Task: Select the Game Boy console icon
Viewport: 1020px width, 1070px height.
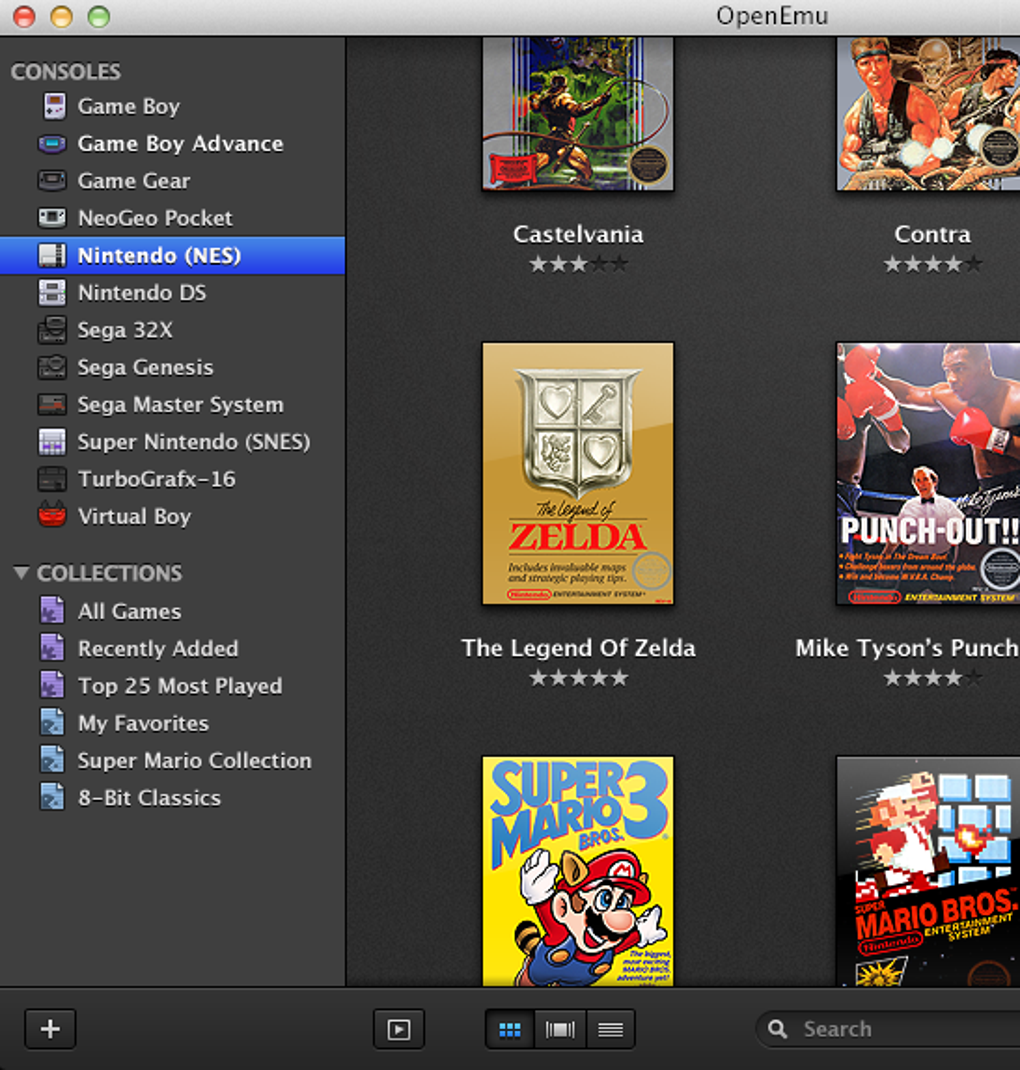Action: point(54,106)
